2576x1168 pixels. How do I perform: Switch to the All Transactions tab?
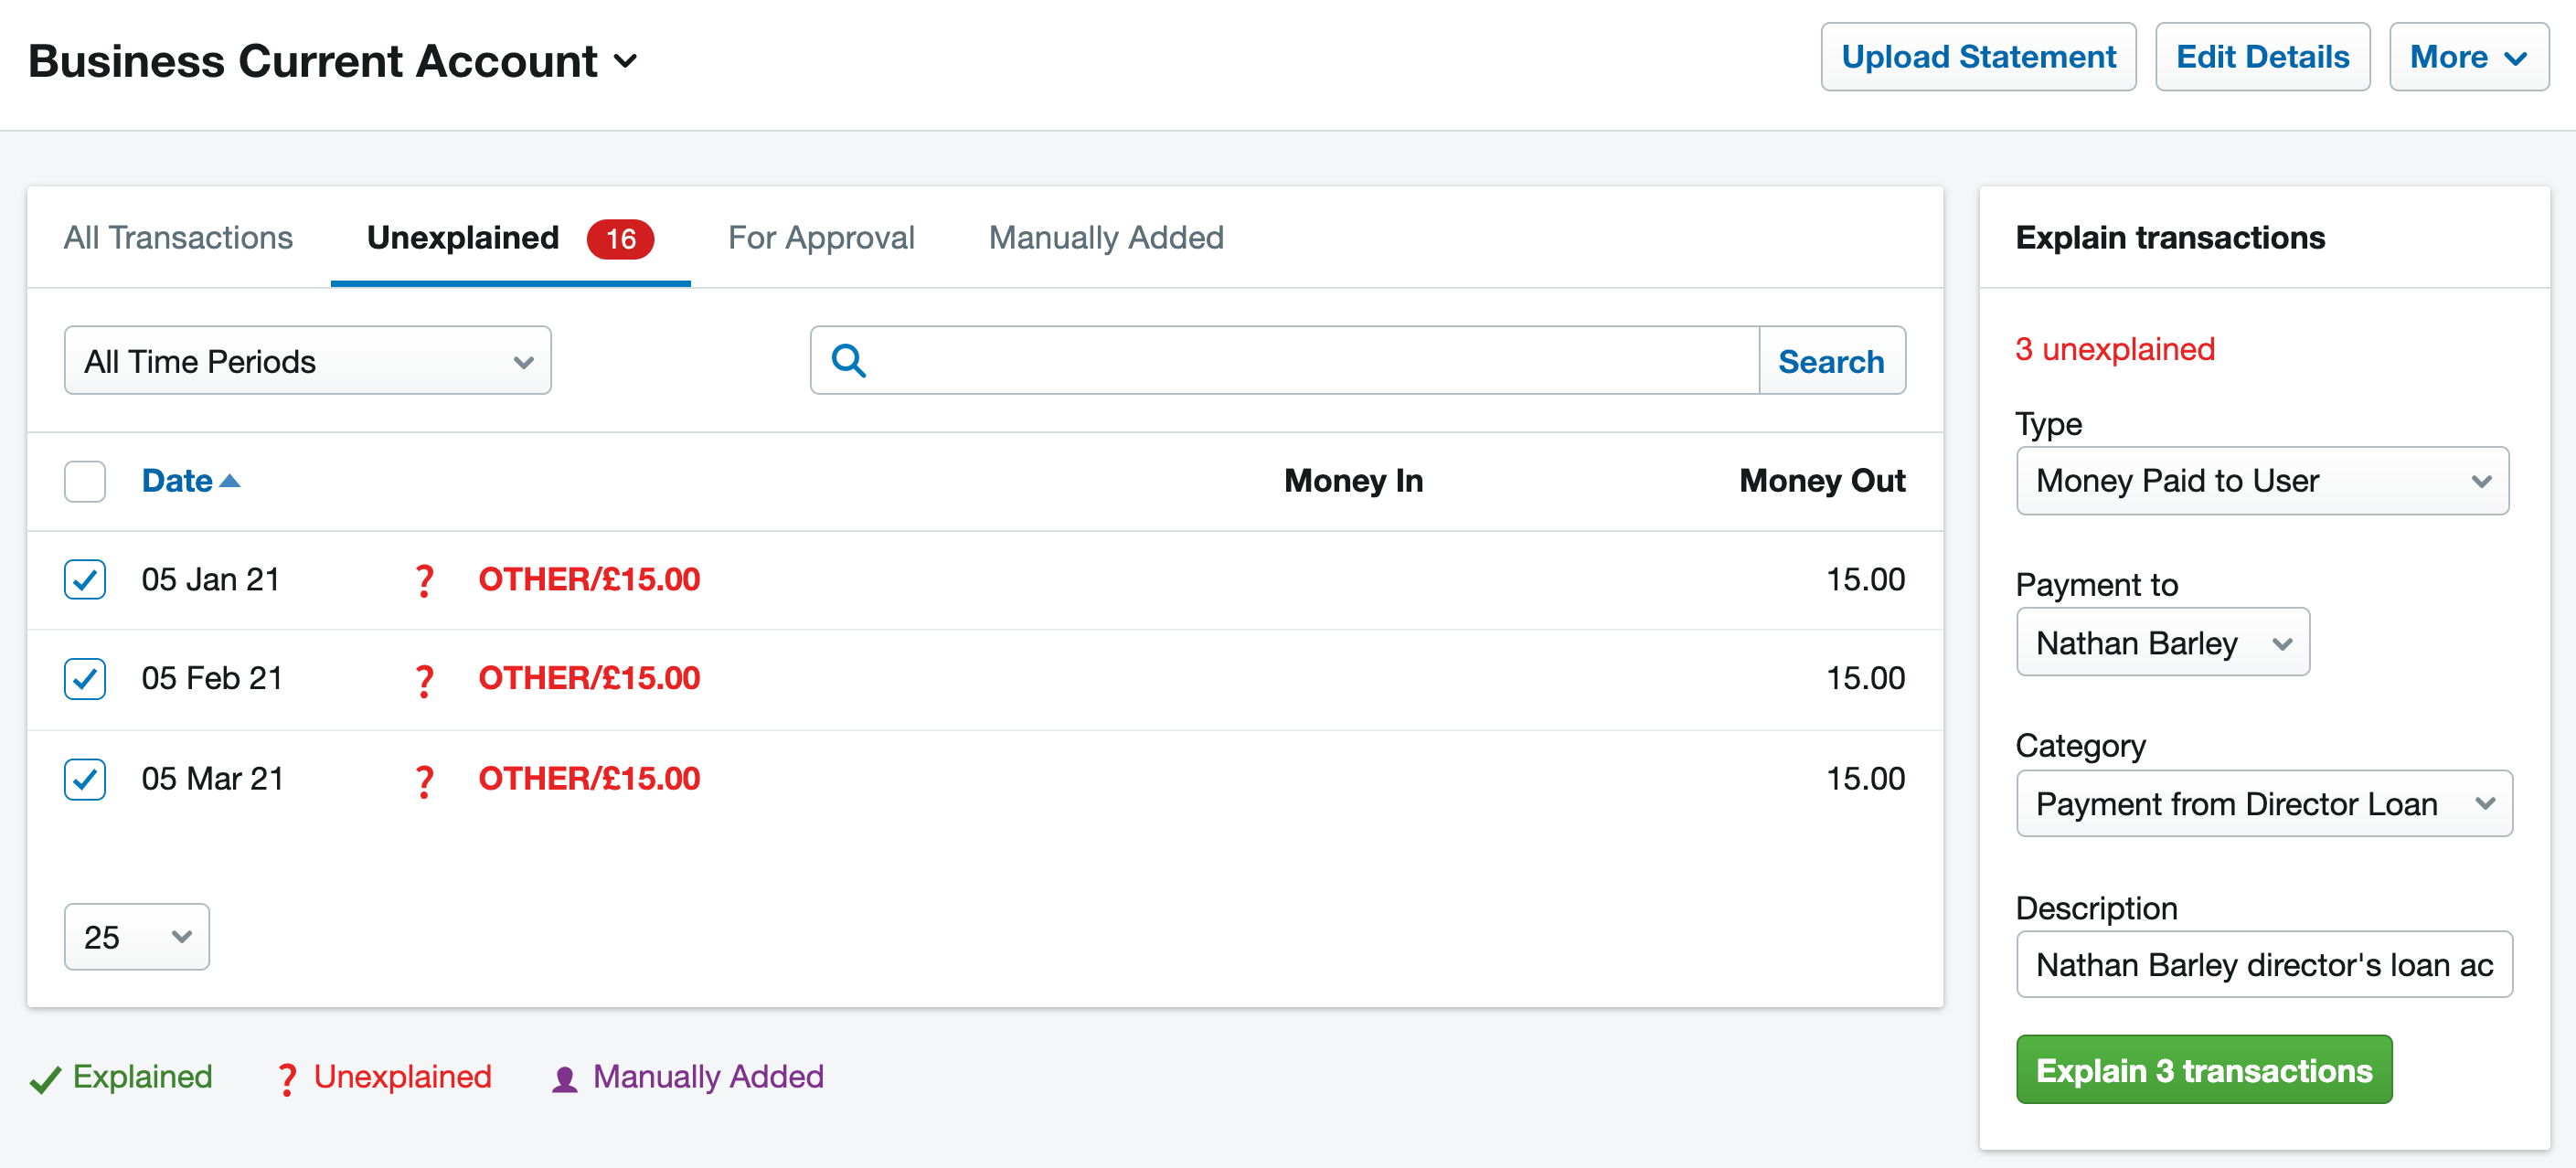pyautogui.click(x=178, y=238)
